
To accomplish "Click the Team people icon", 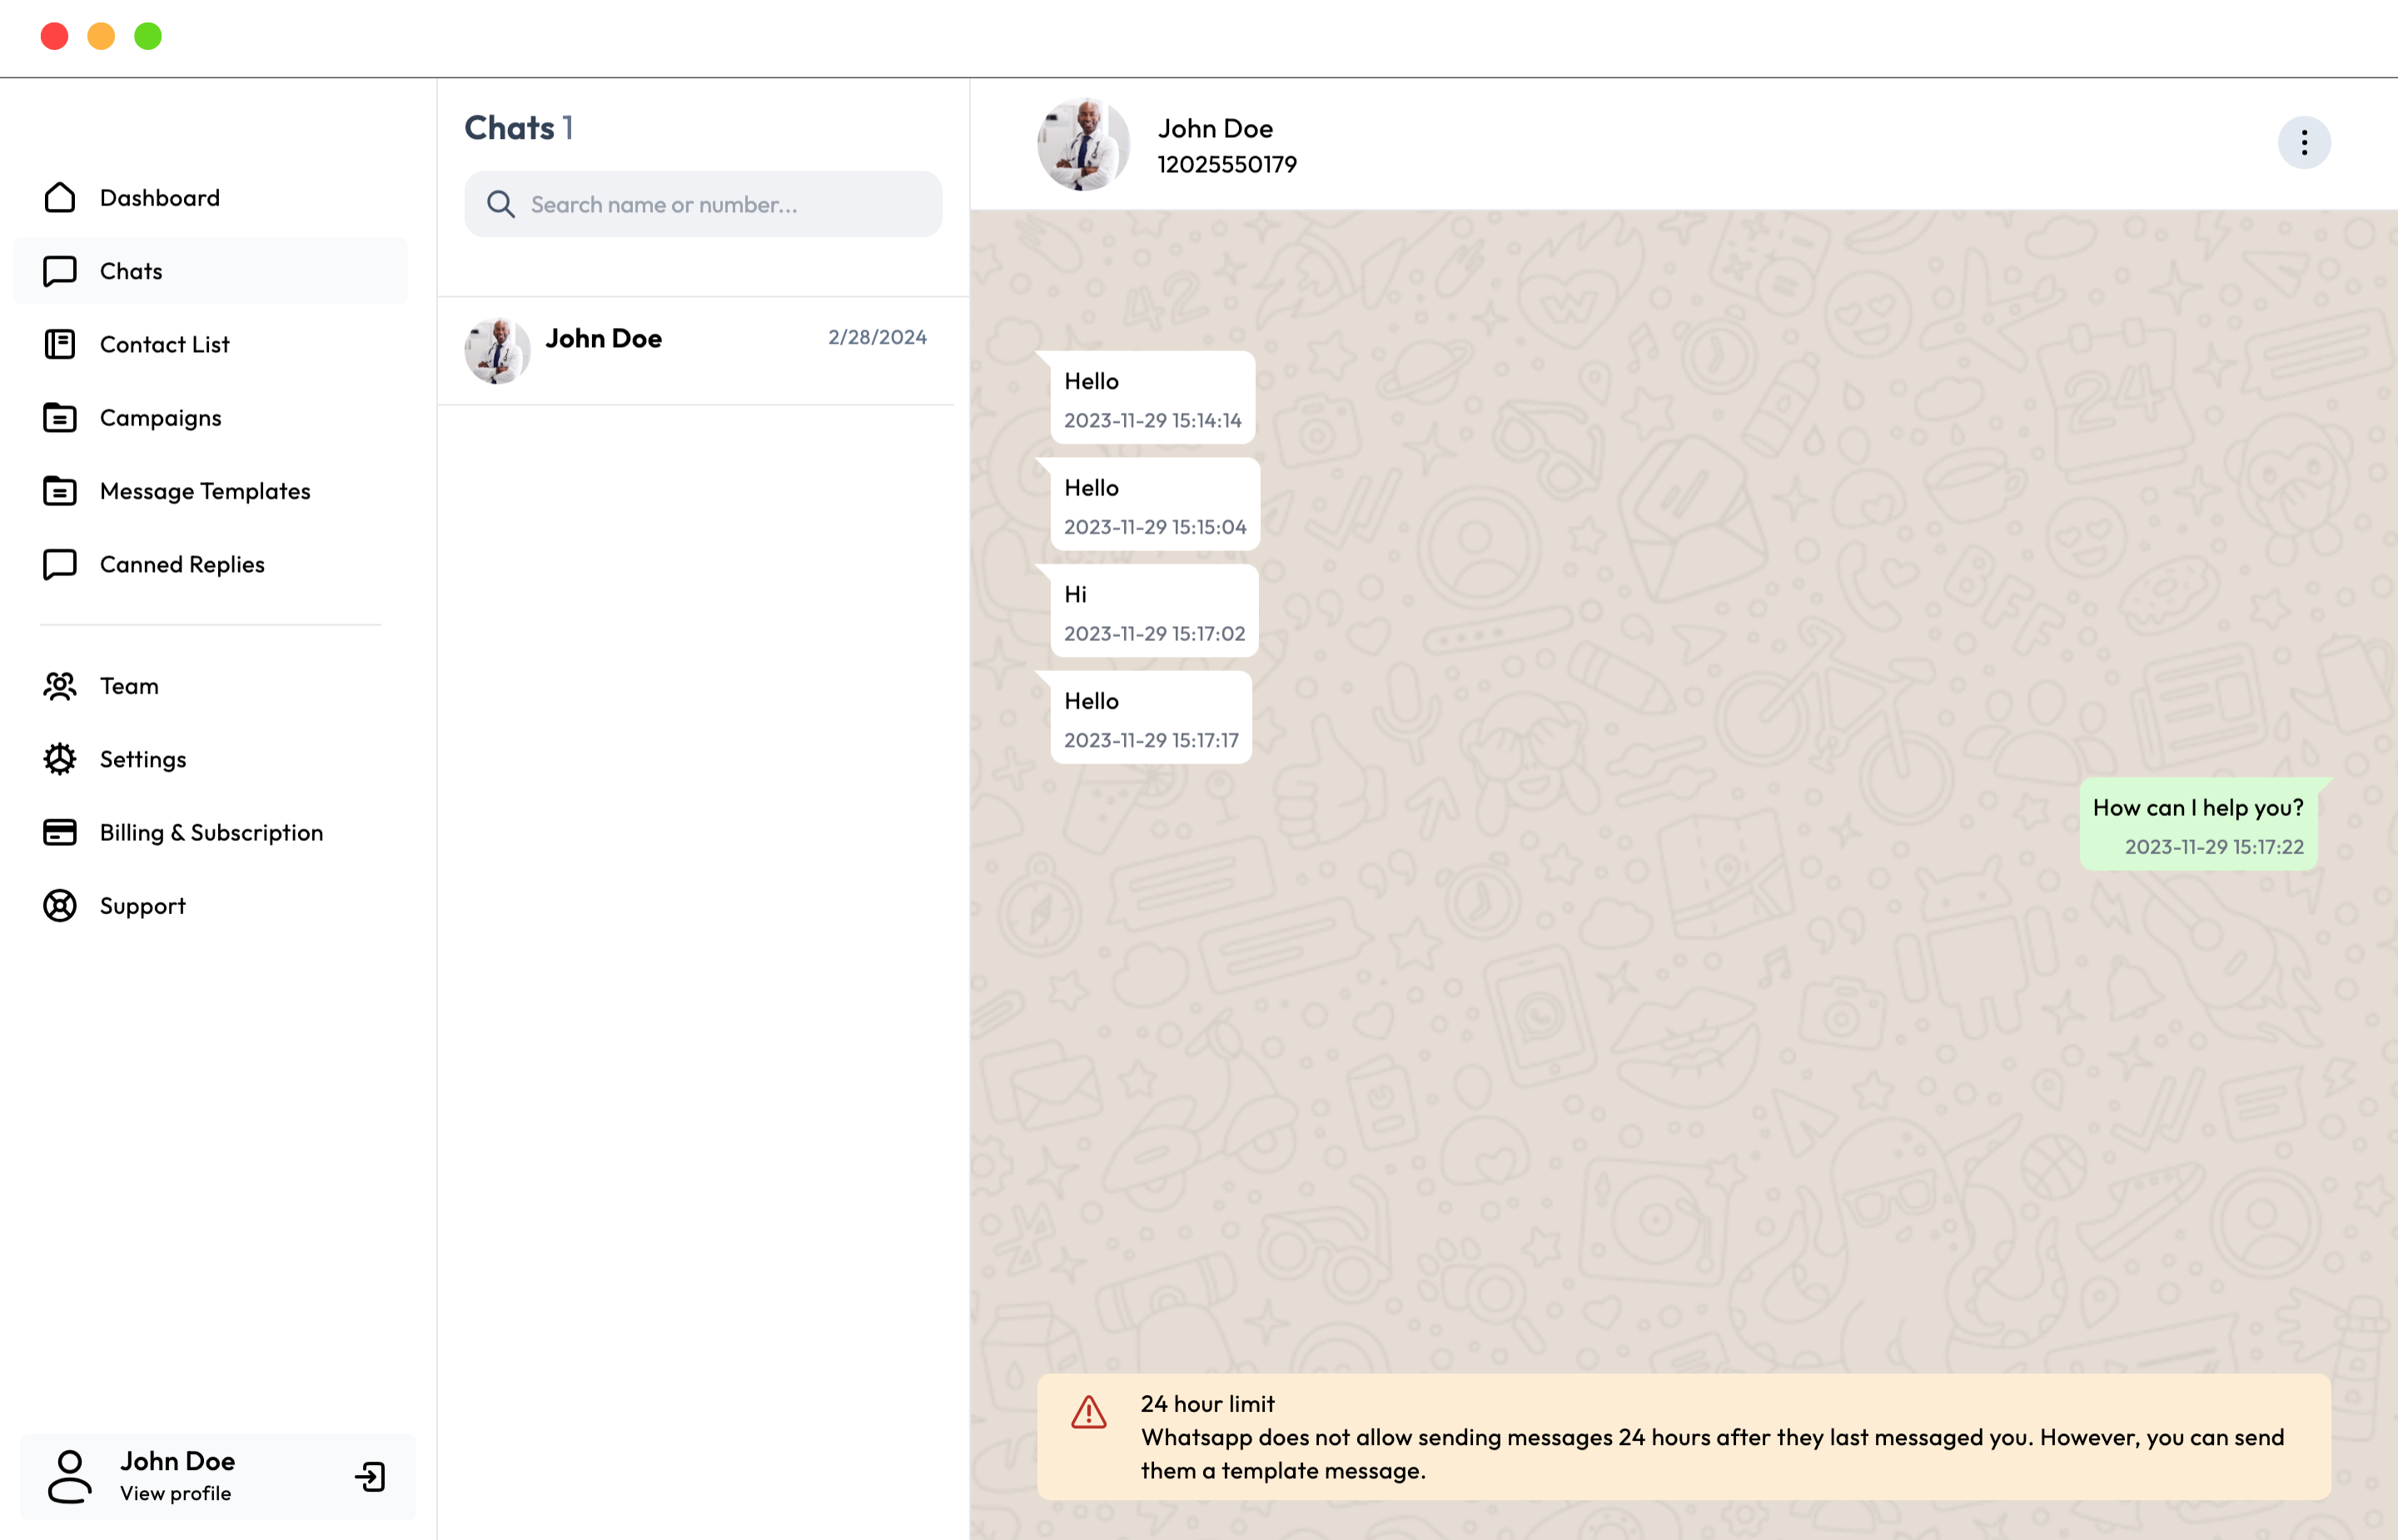I will click(60, 686).
